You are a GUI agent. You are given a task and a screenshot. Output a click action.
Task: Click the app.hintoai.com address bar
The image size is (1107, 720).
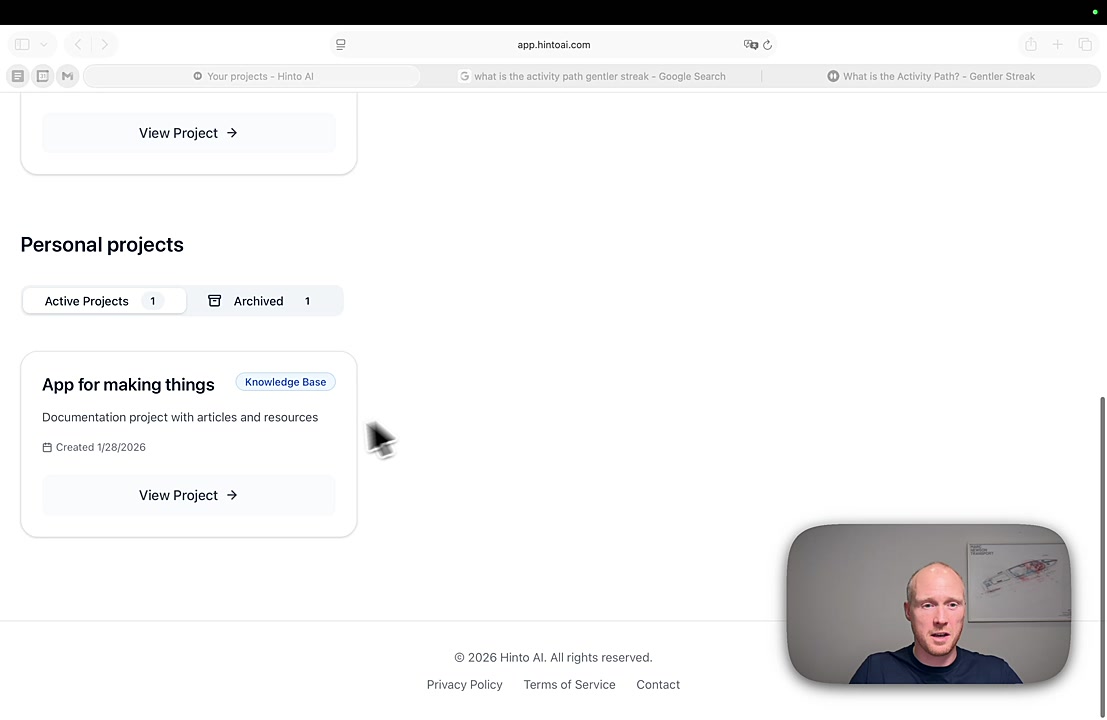(553, 44)
